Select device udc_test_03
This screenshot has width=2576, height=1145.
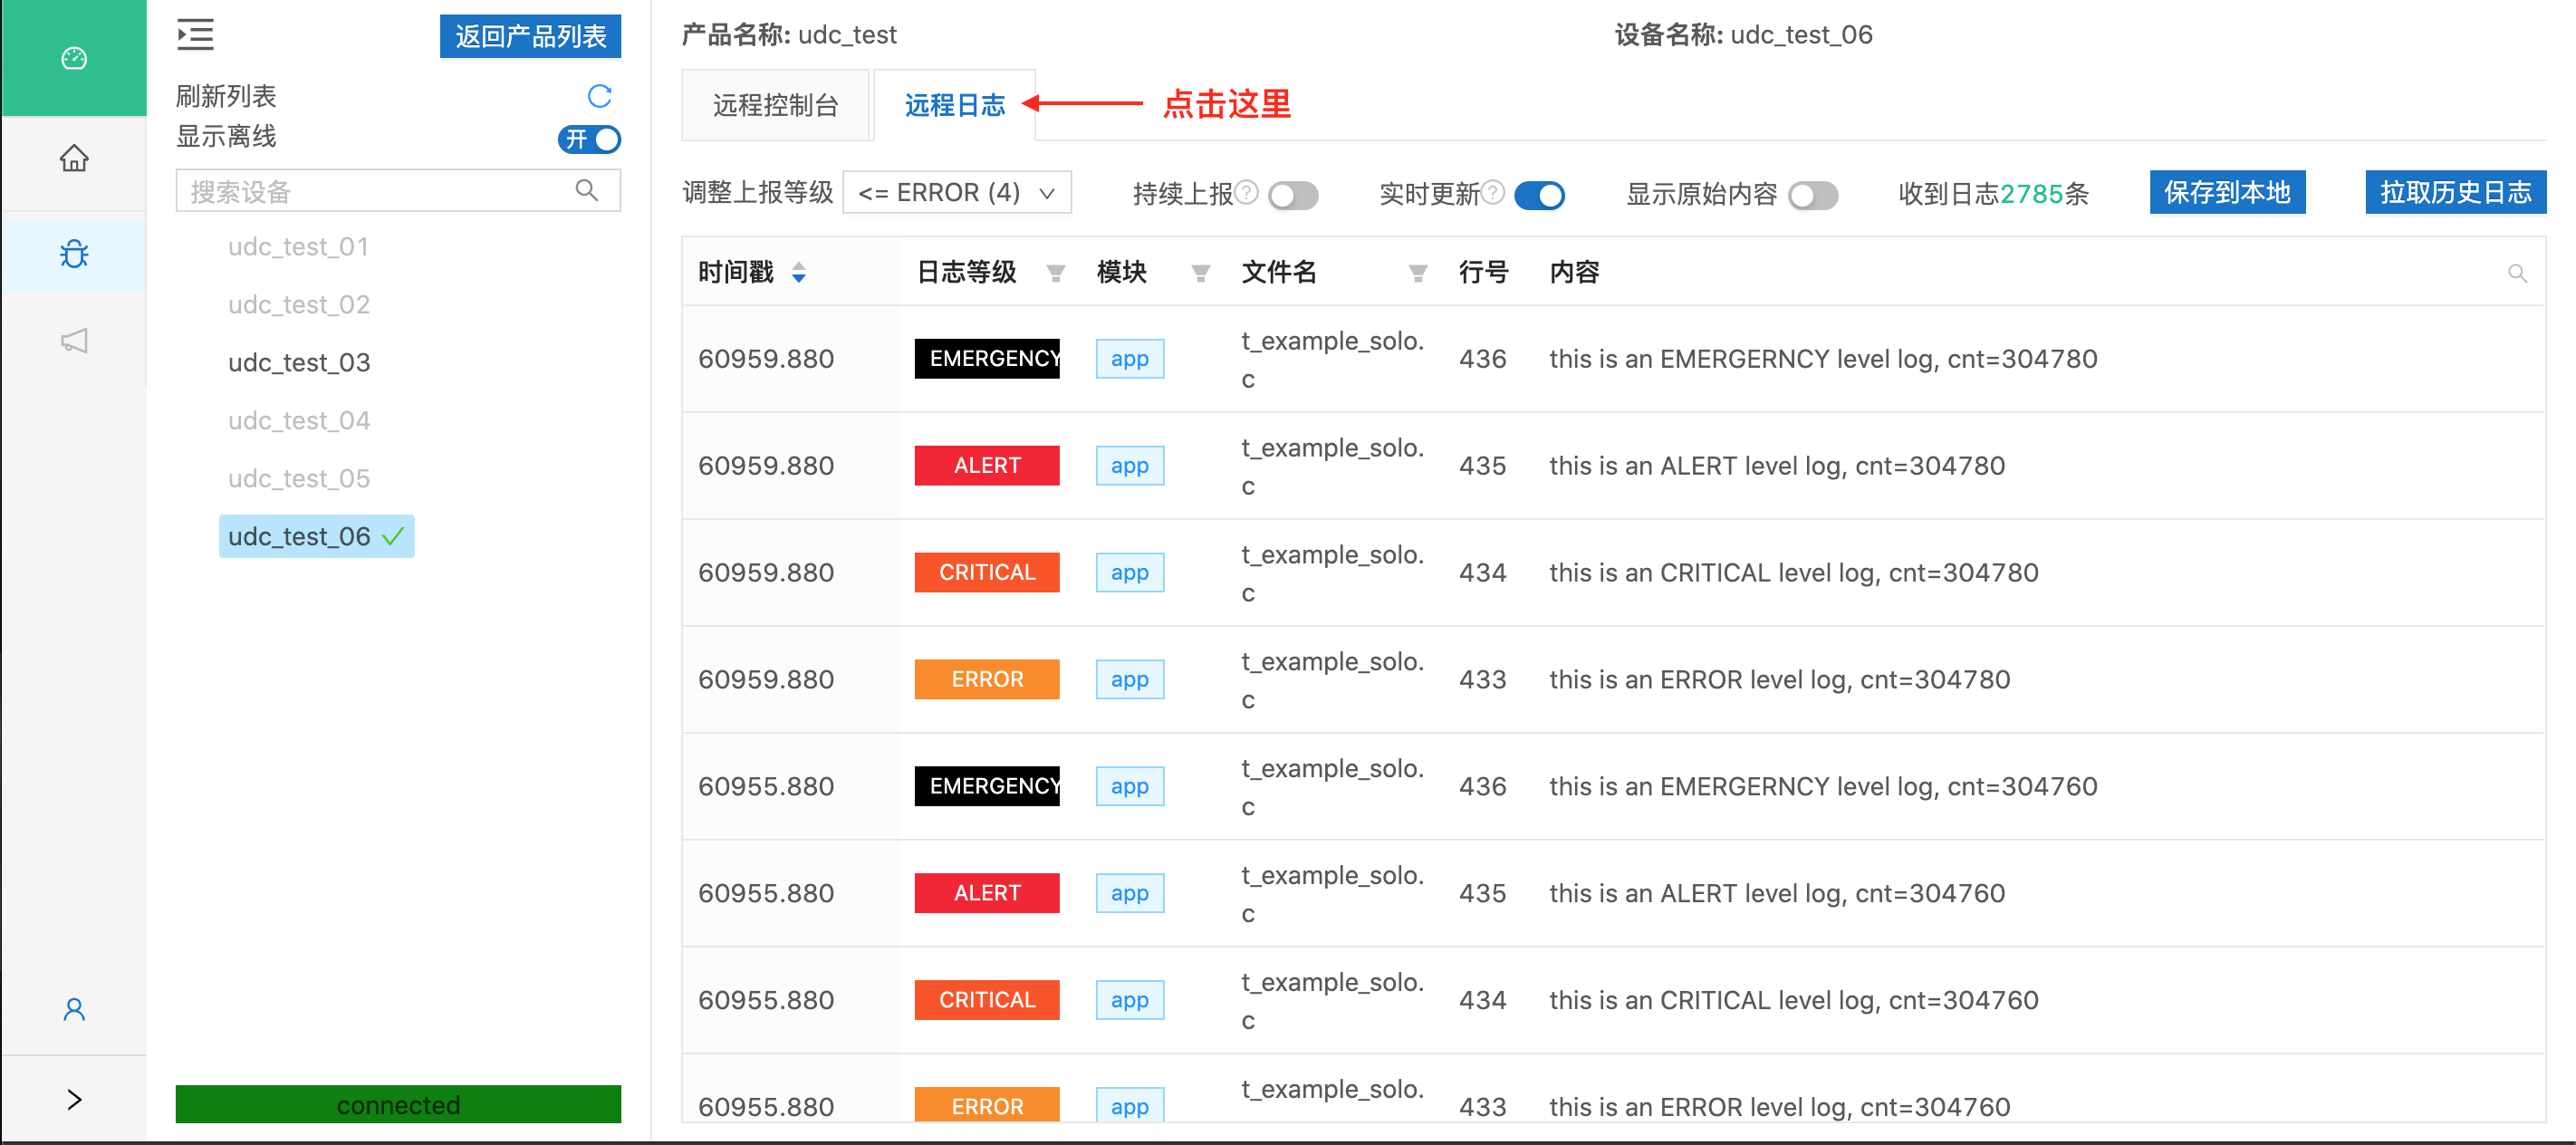(298, 362)
